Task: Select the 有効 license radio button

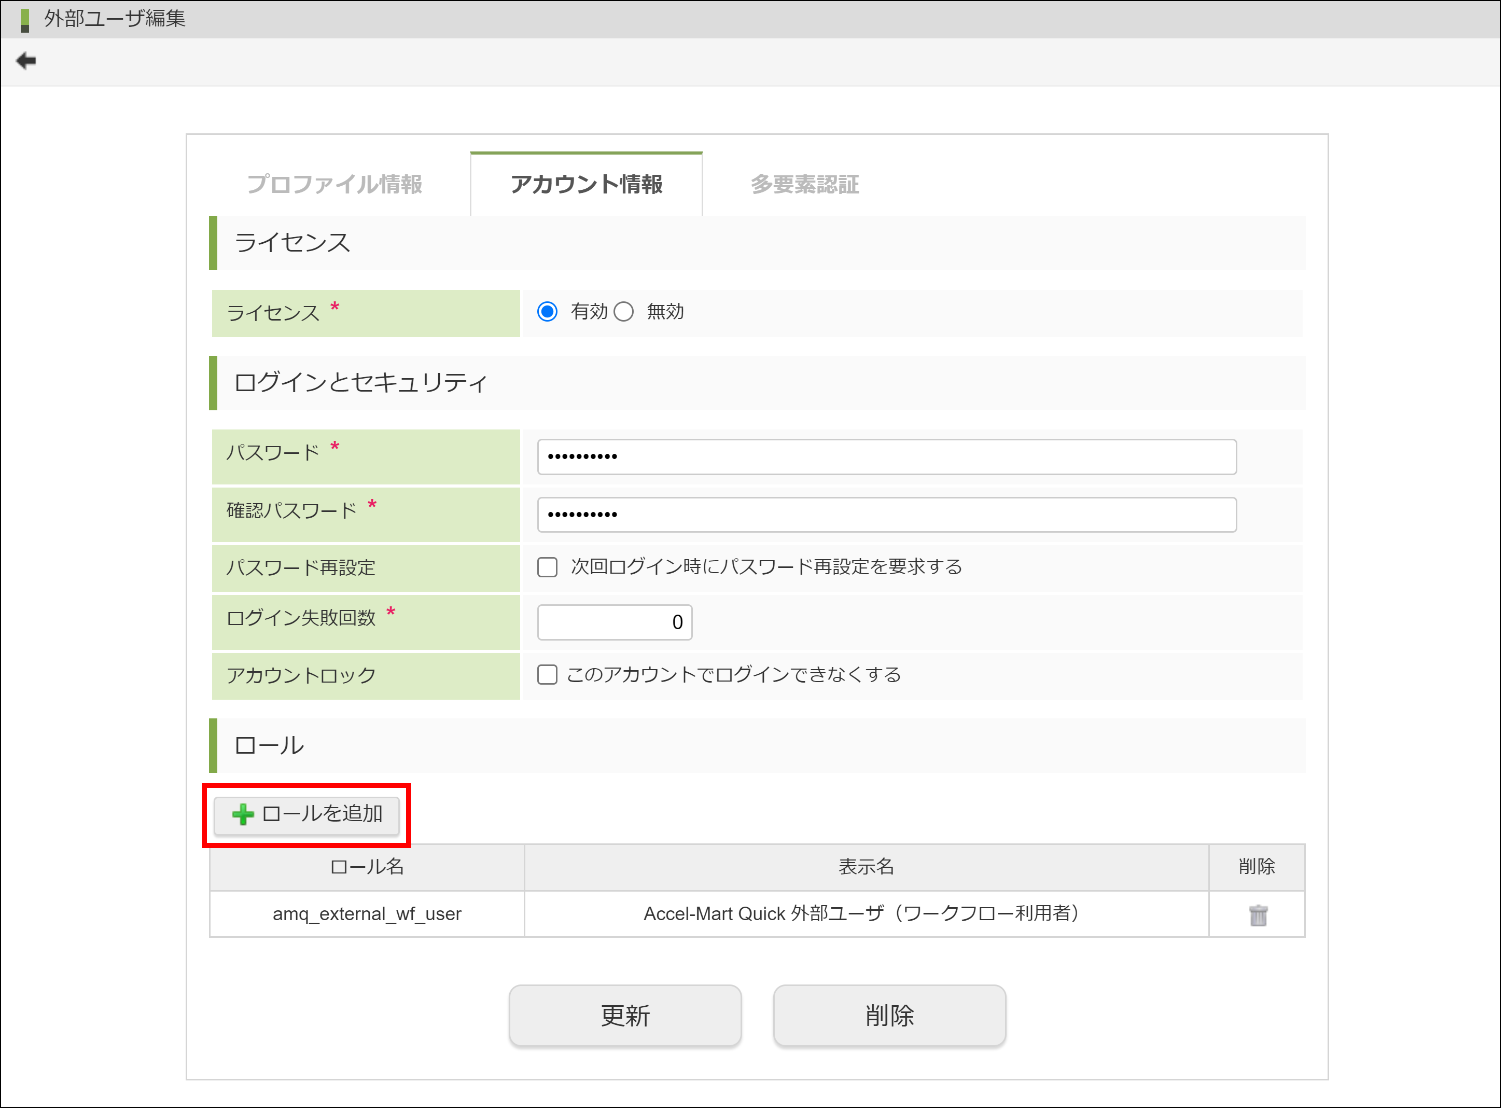Action: pos(547,312)
